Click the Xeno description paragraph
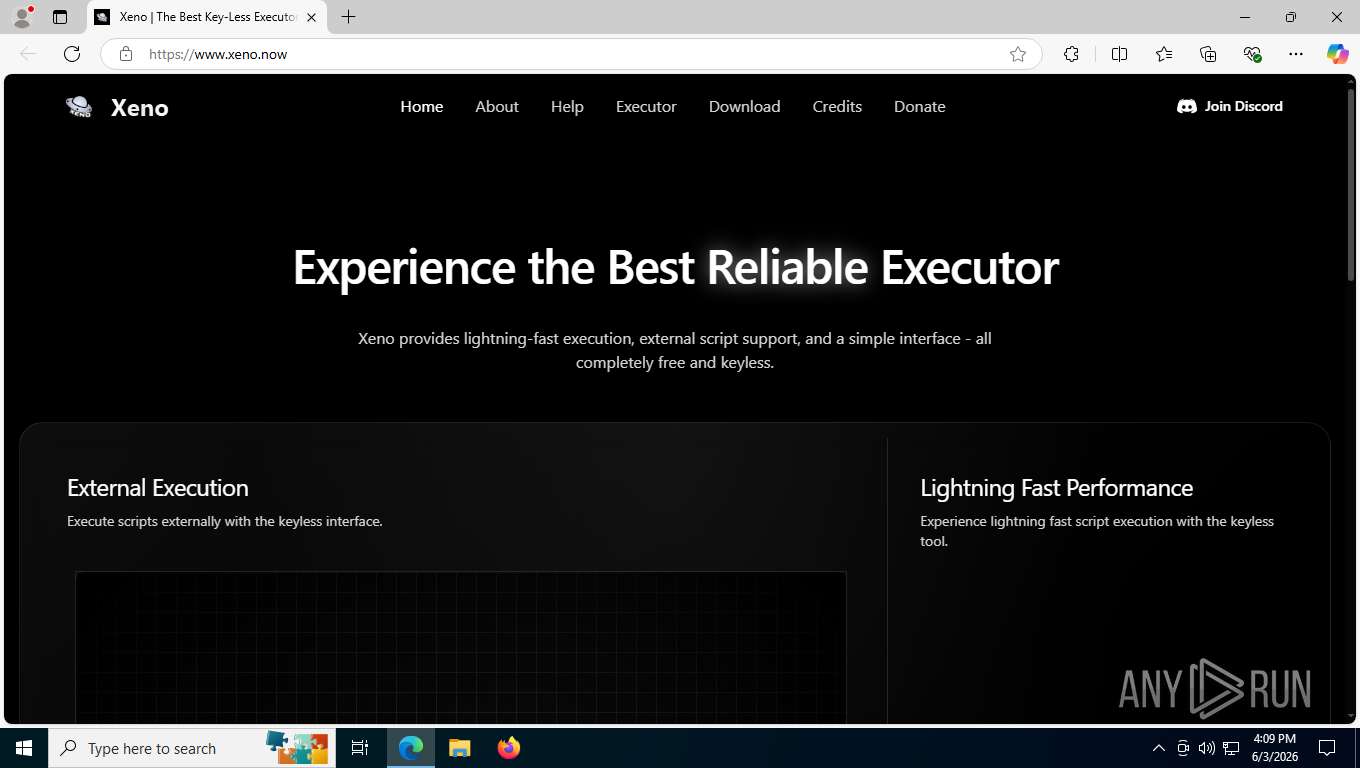This screenshot has width=1360, height=768. (x=675, y=350)
